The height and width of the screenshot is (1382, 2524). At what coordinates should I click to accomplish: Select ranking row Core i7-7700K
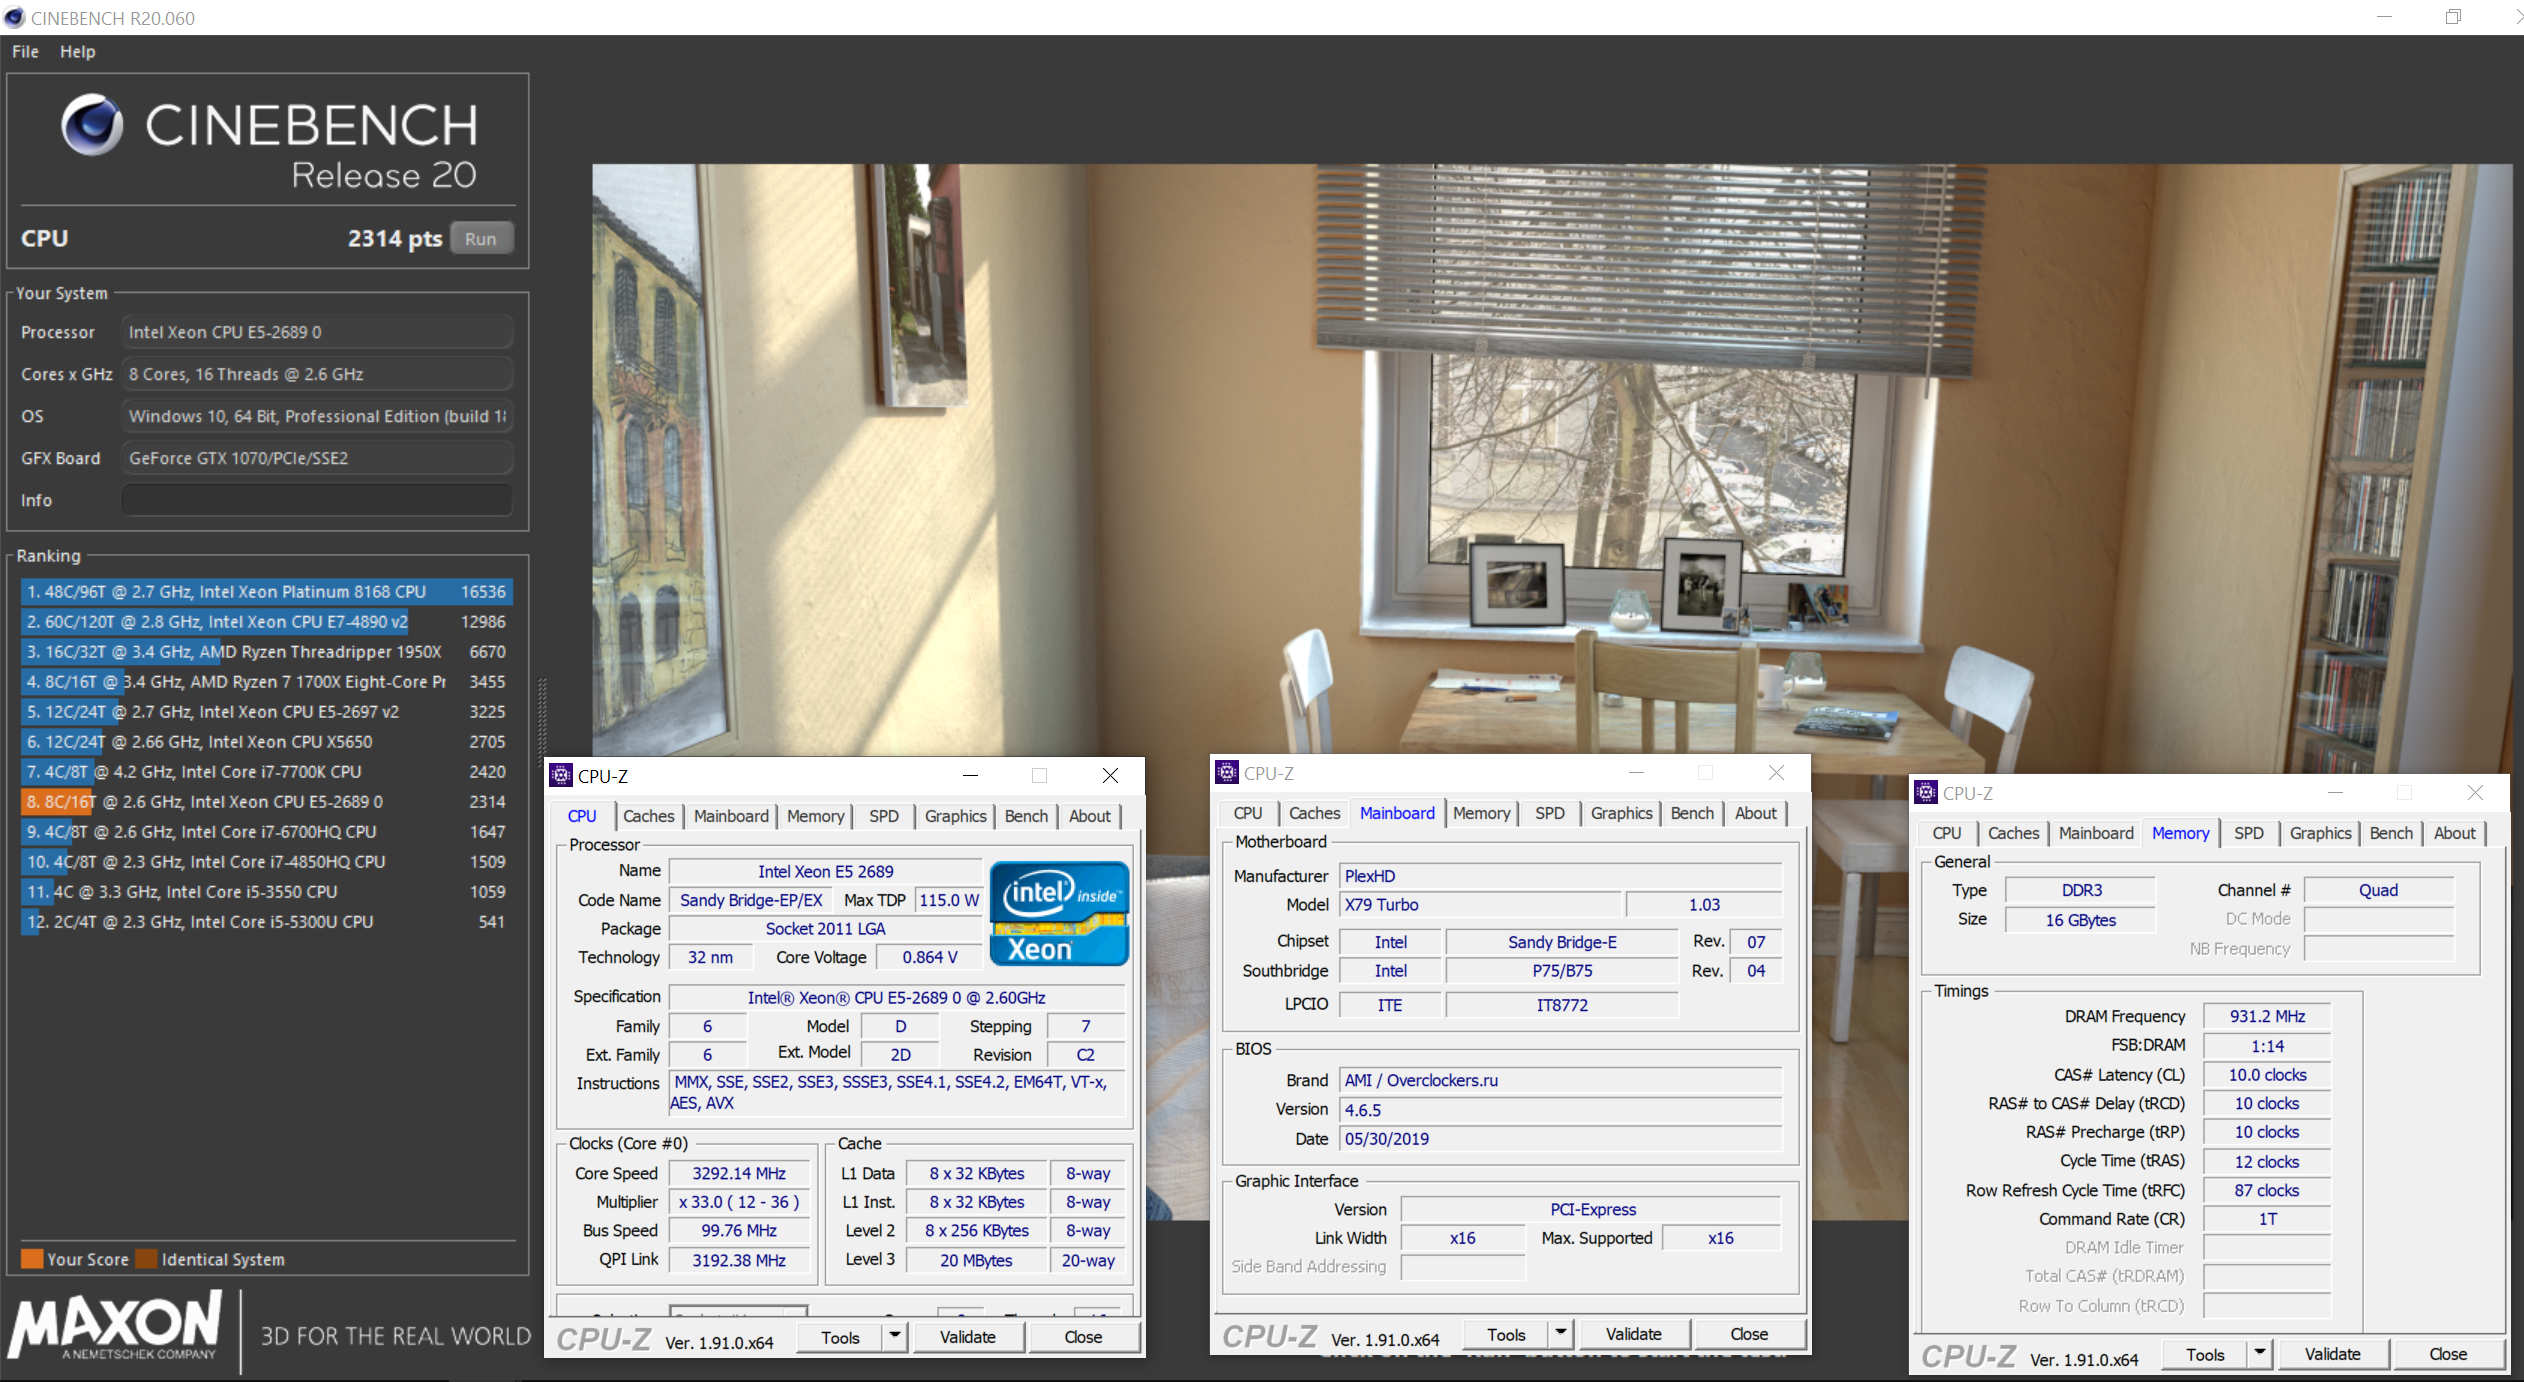point(267,771)
